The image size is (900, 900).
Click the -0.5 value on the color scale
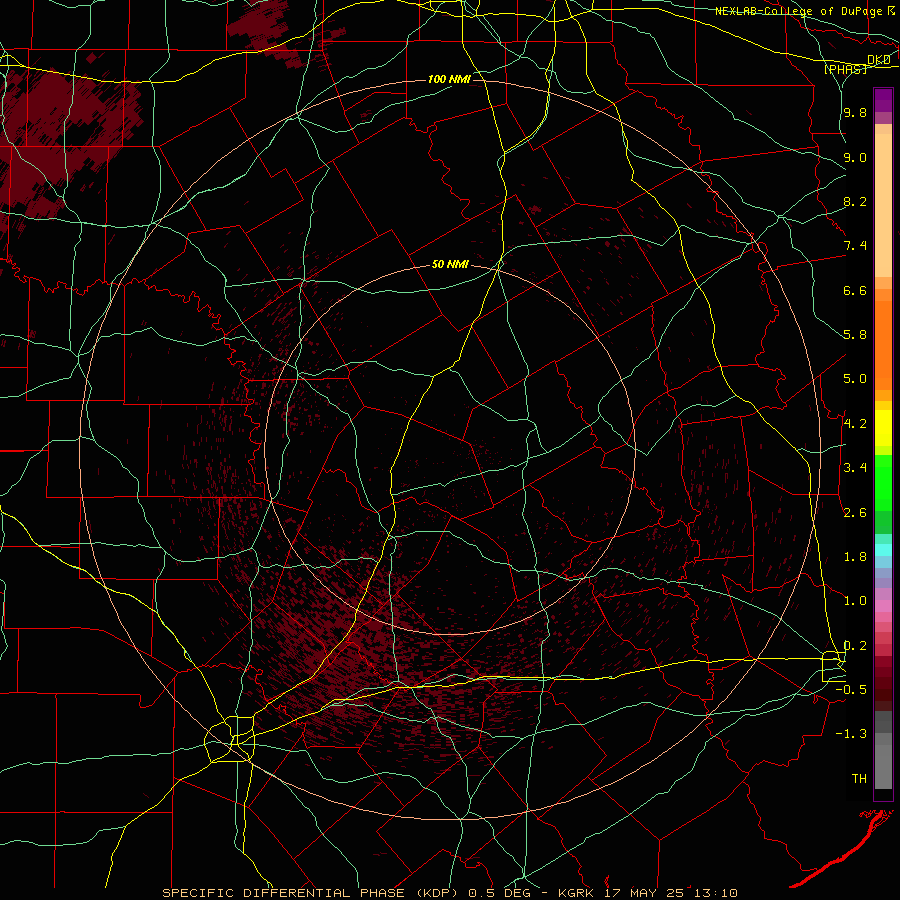pos(851,690)
